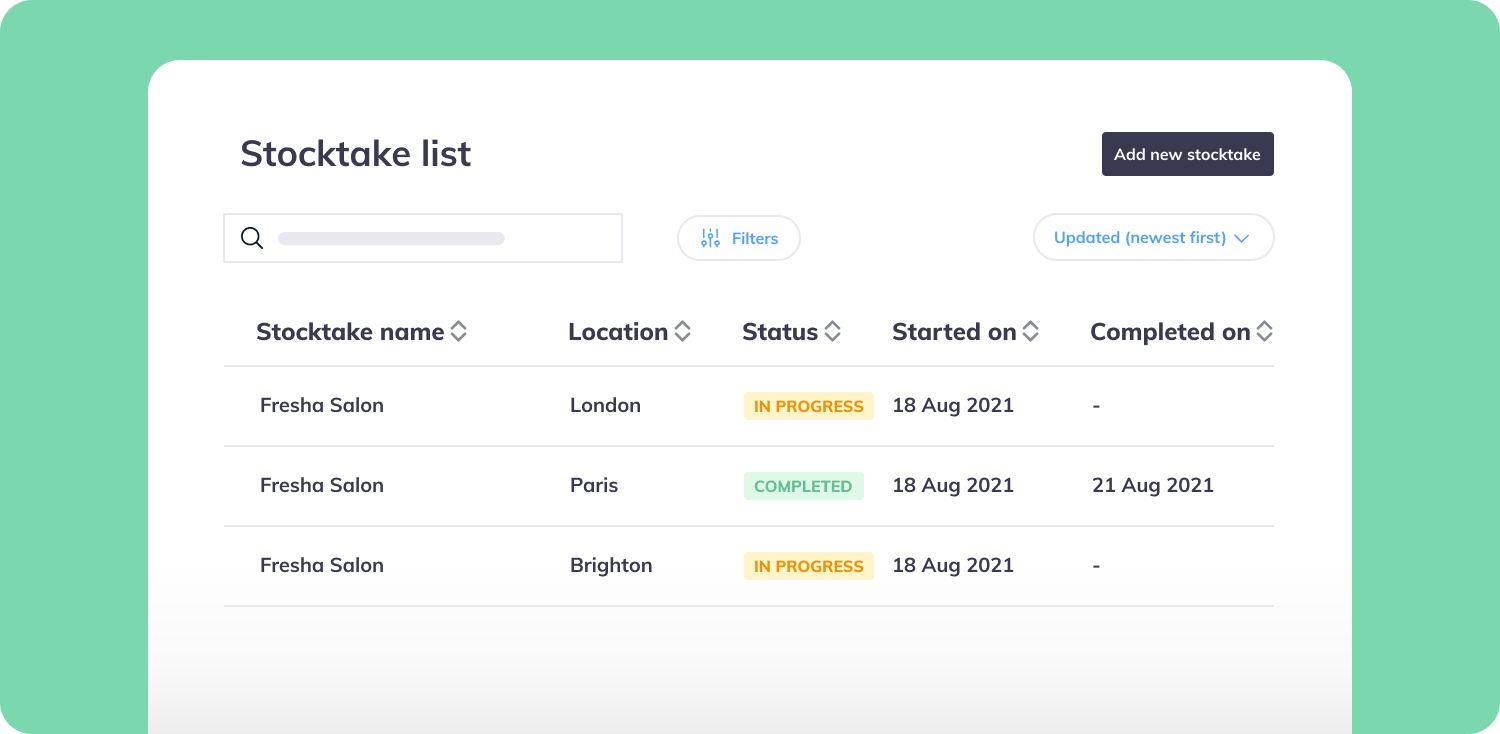Click the Paris location cell

coord(594,485)
